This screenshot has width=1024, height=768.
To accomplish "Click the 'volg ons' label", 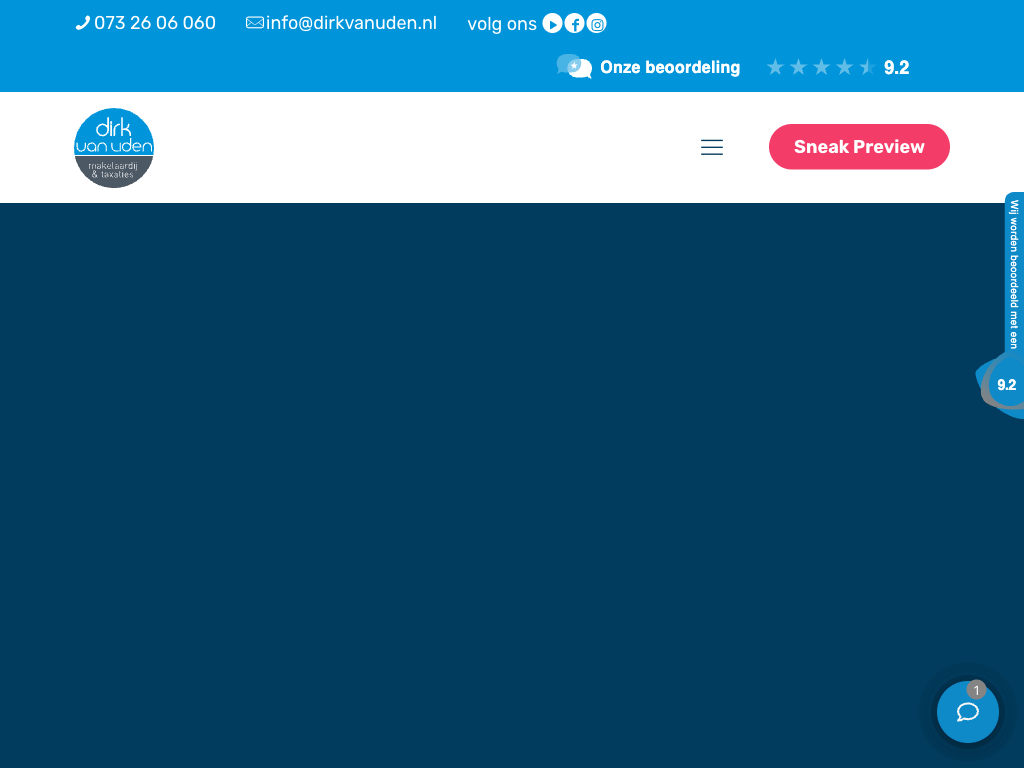I will 502,24.
